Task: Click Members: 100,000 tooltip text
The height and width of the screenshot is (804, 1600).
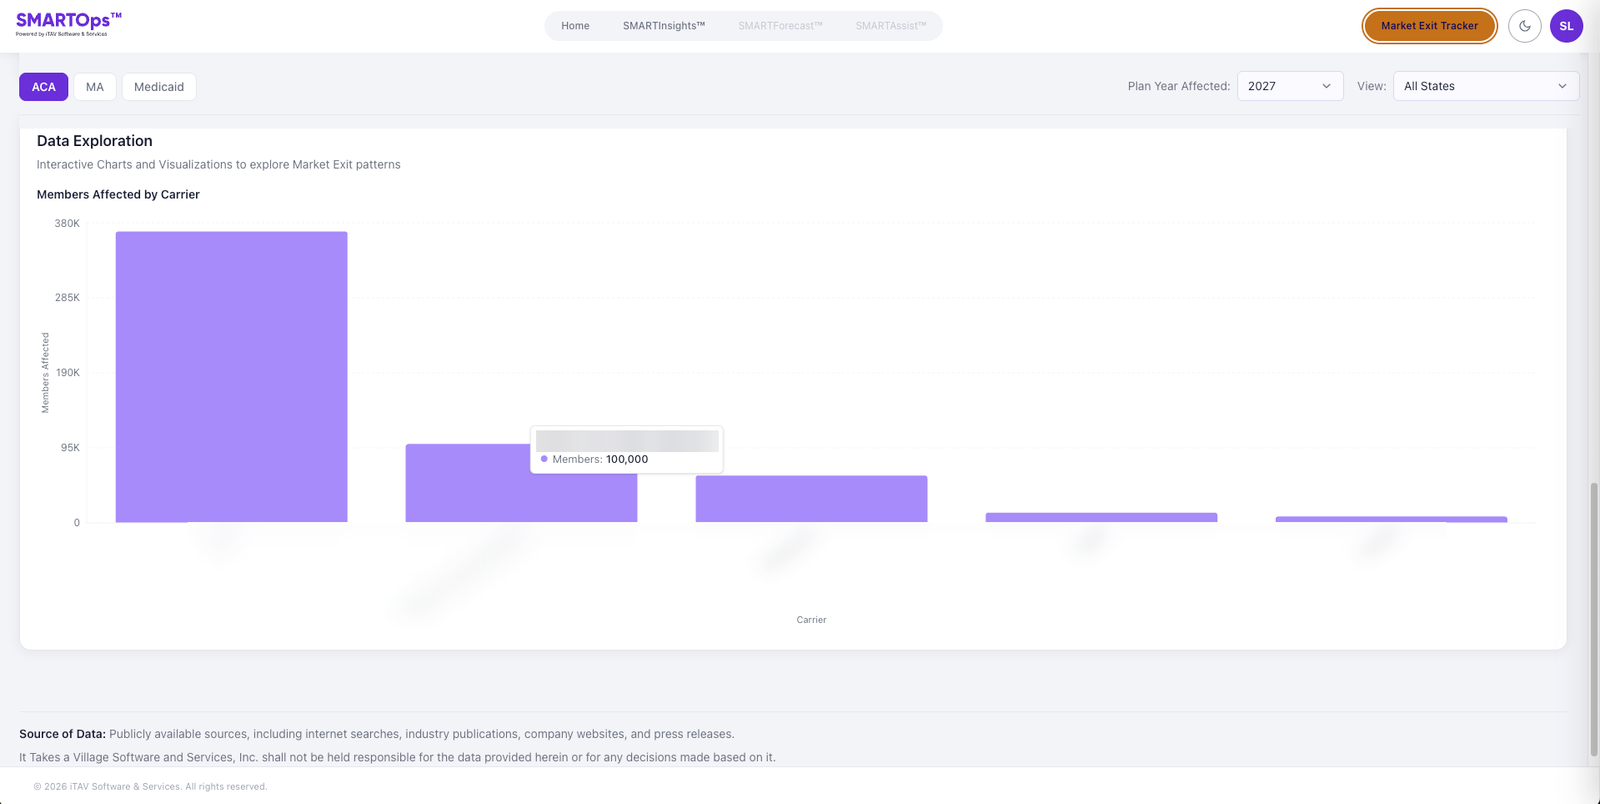Action: pos(600,459)
